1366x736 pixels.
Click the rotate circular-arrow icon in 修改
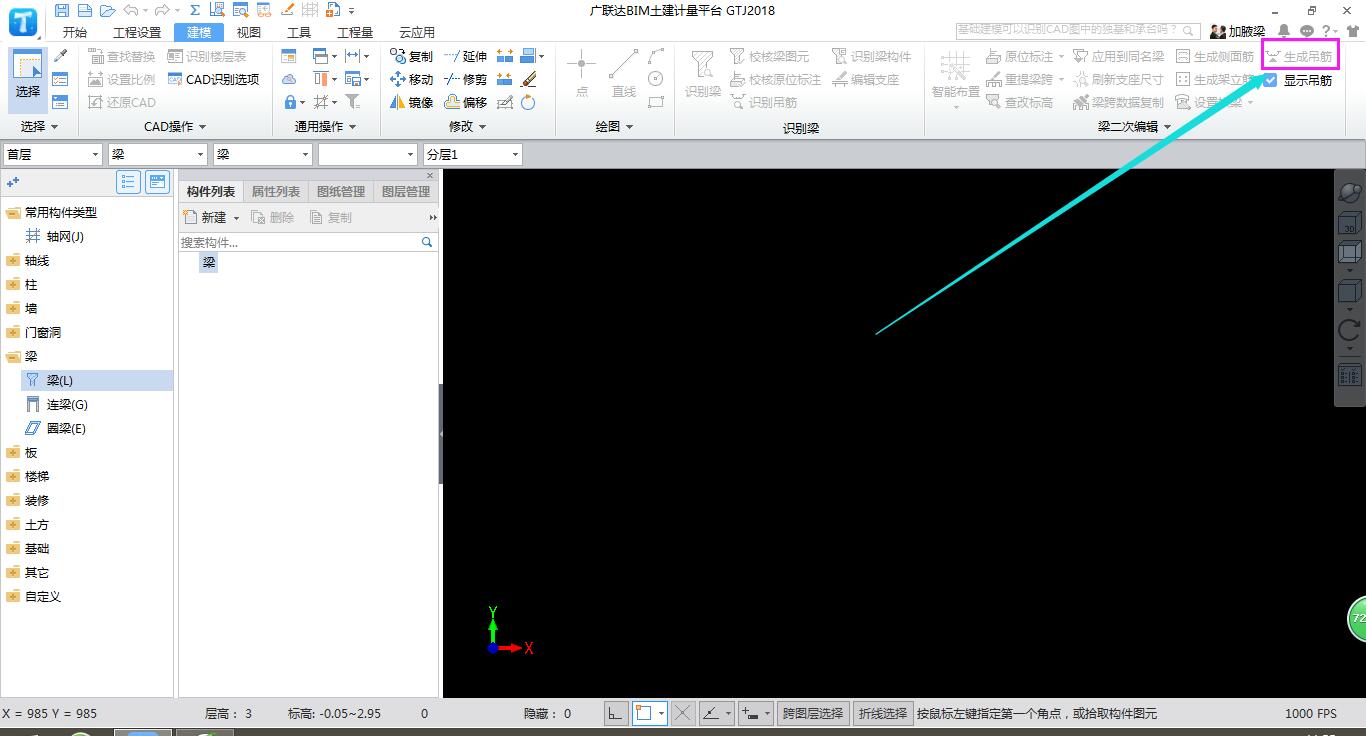(x=529, y=102)
